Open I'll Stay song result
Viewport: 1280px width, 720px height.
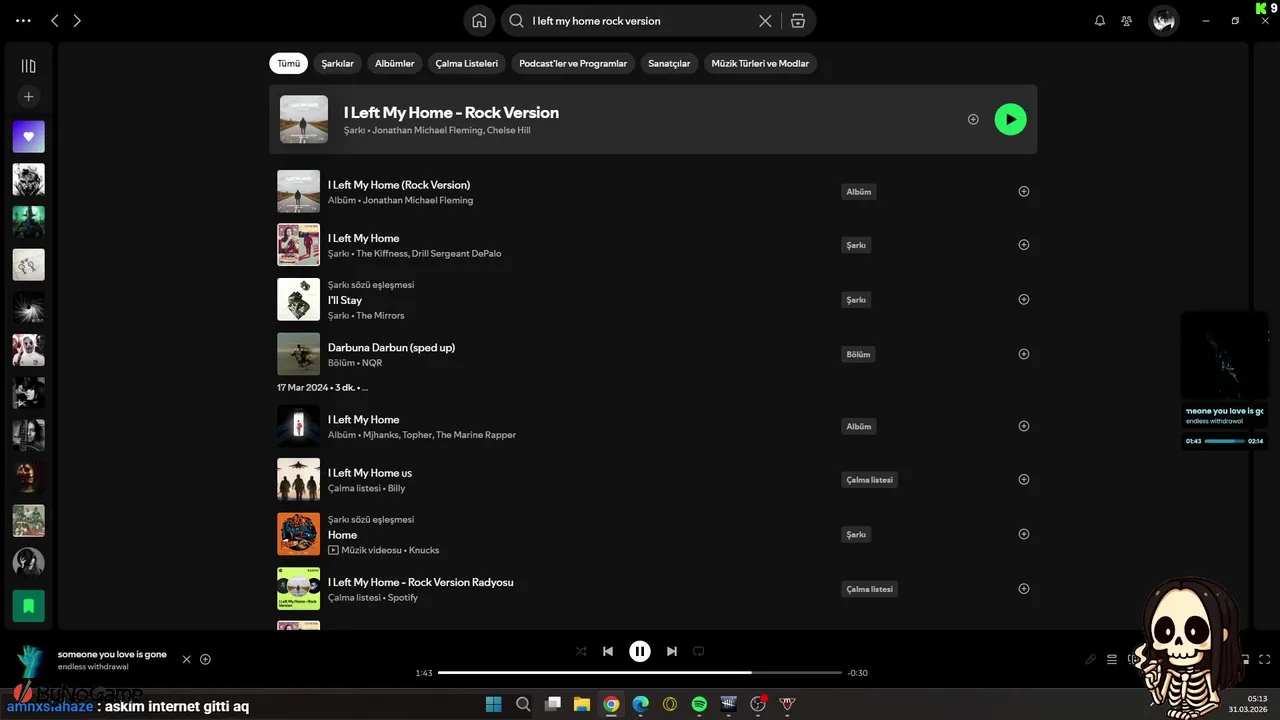point(345,300)
